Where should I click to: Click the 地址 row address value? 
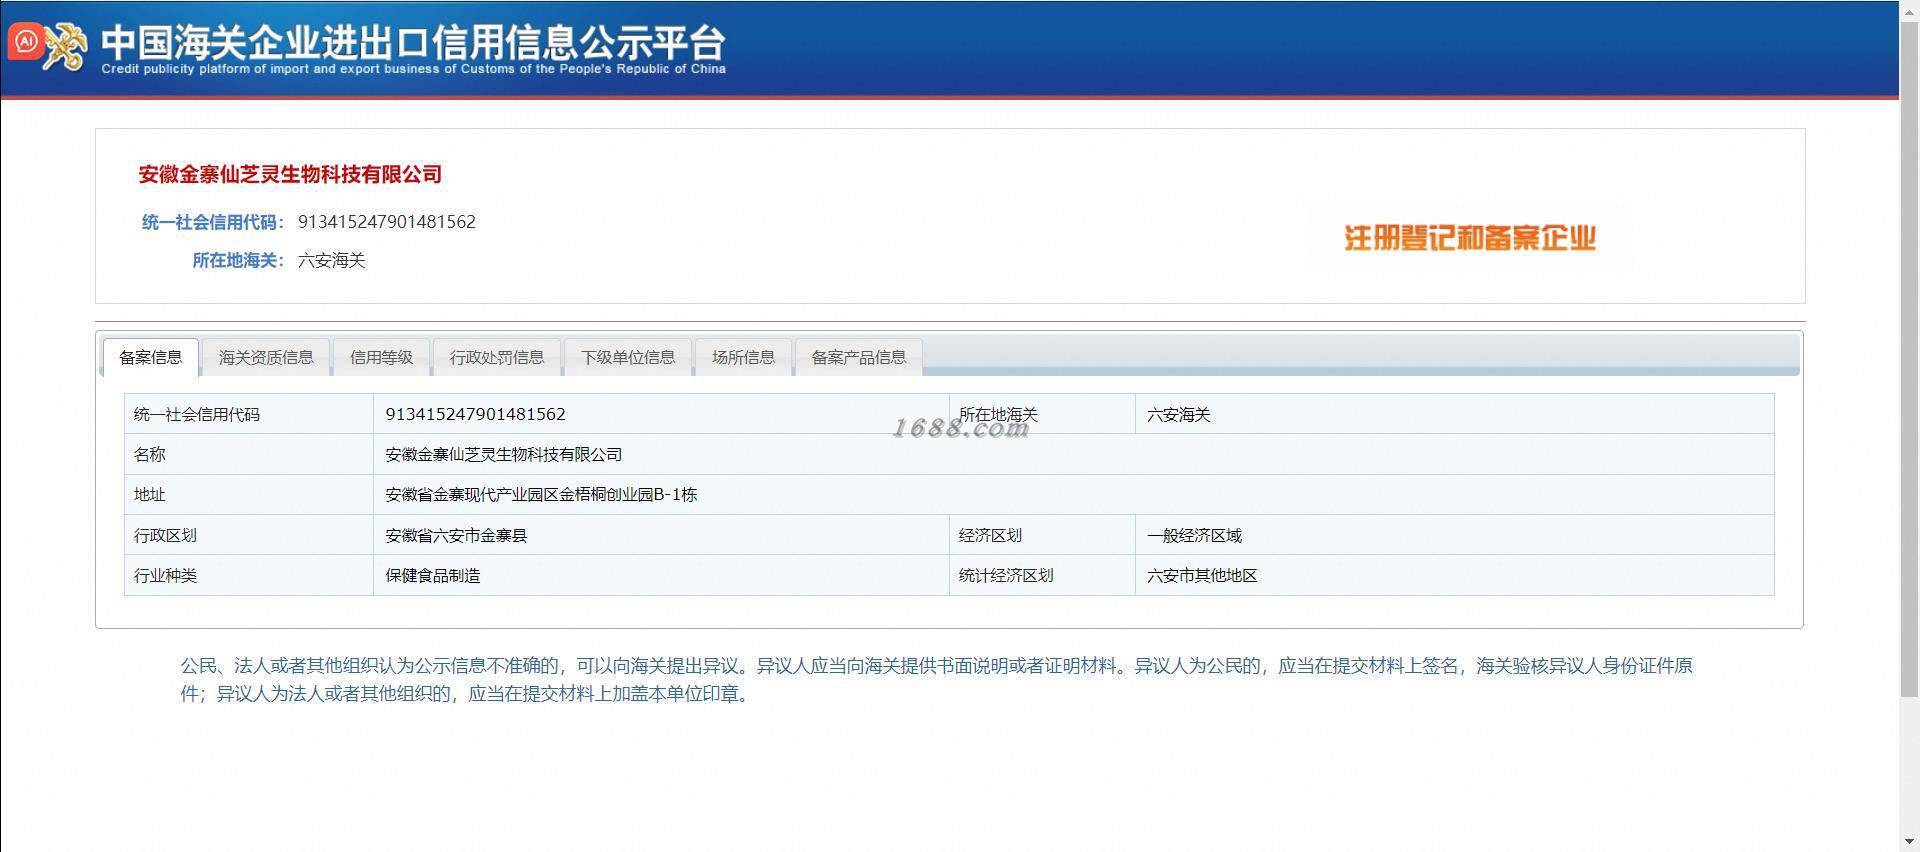[x=541, y=494]
